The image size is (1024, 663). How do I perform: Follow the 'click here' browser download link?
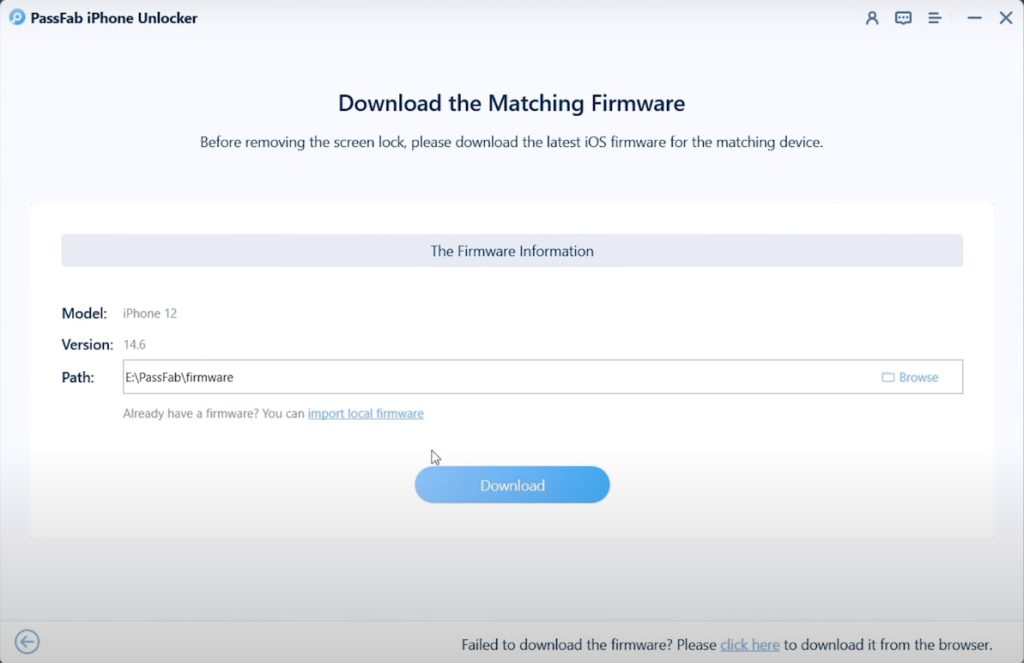(x=750, y=645)
